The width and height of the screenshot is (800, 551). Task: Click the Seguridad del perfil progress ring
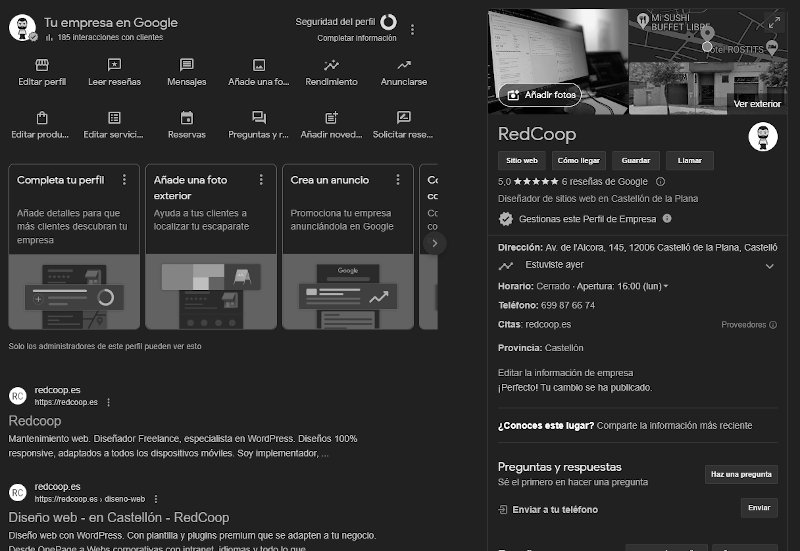(388, 22)
